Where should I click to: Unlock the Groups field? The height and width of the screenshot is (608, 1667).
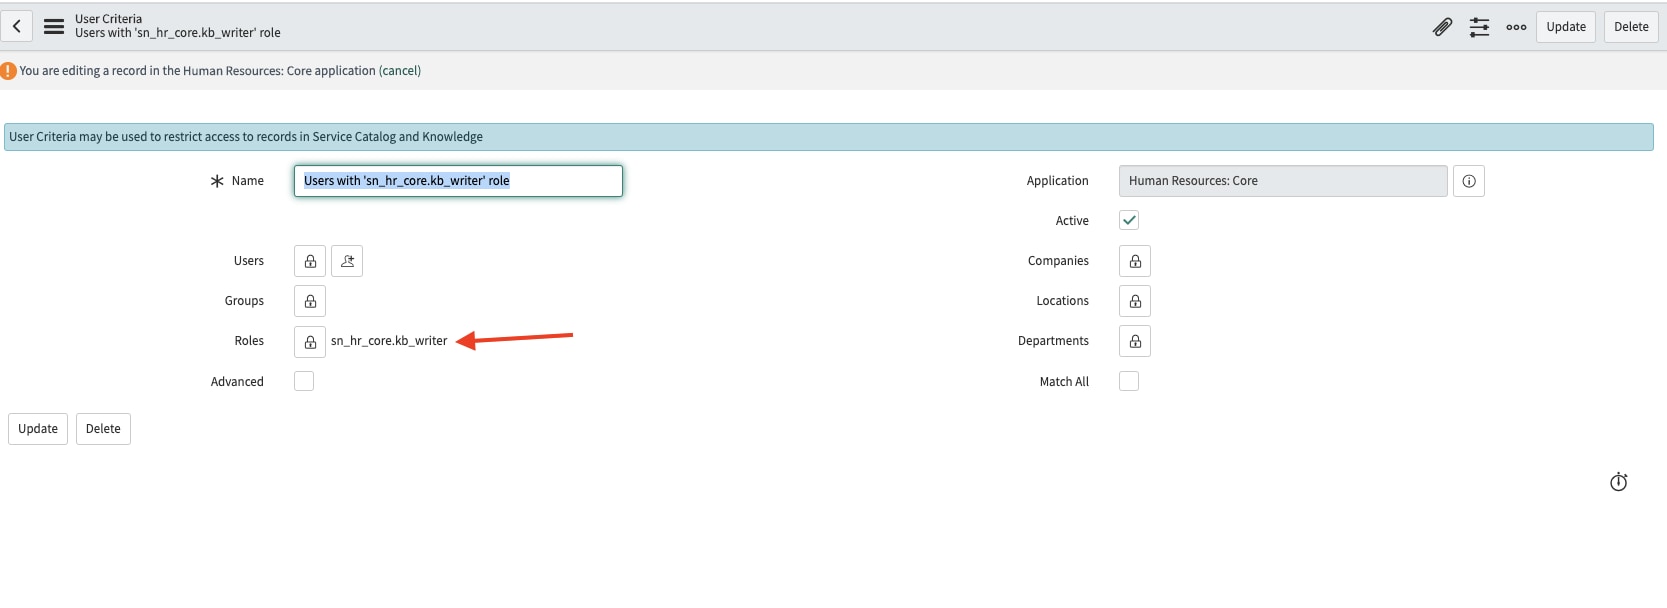click(310, 301)
